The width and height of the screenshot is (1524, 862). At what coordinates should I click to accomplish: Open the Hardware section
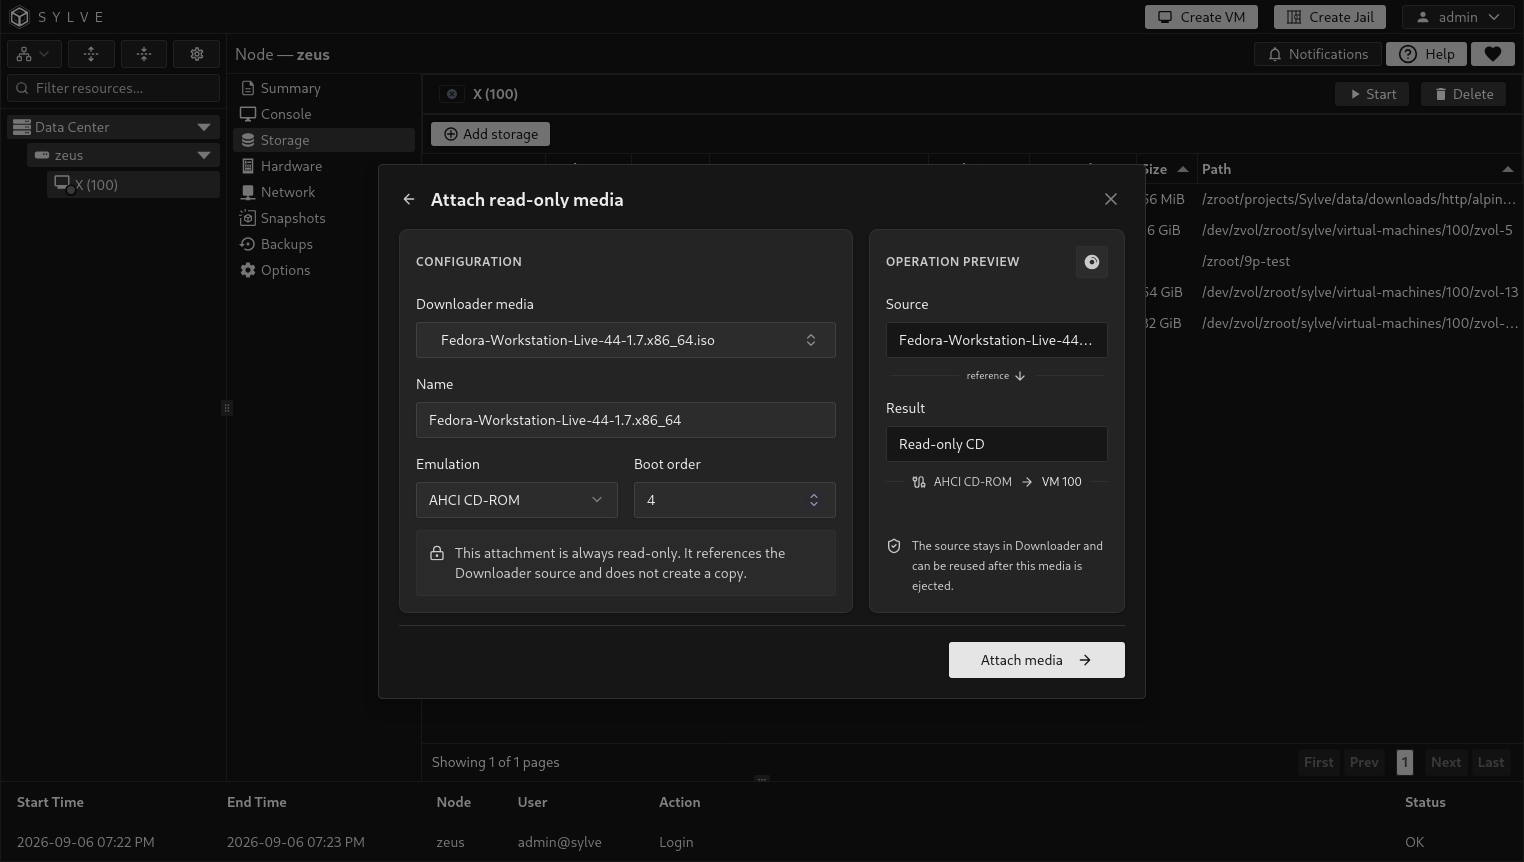pyautogui.click(x=324, y=166)
